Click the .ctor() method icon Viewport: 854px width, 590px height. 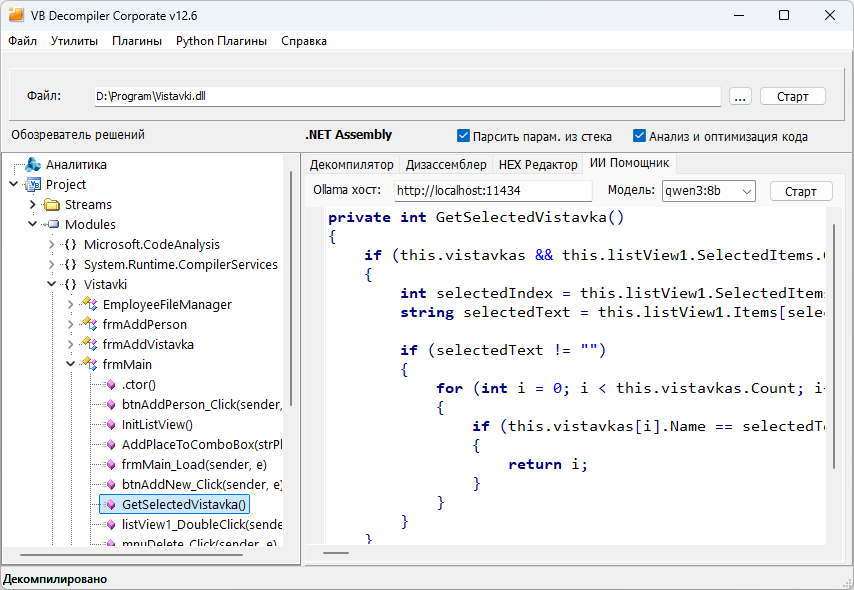(x=111, y=385)
